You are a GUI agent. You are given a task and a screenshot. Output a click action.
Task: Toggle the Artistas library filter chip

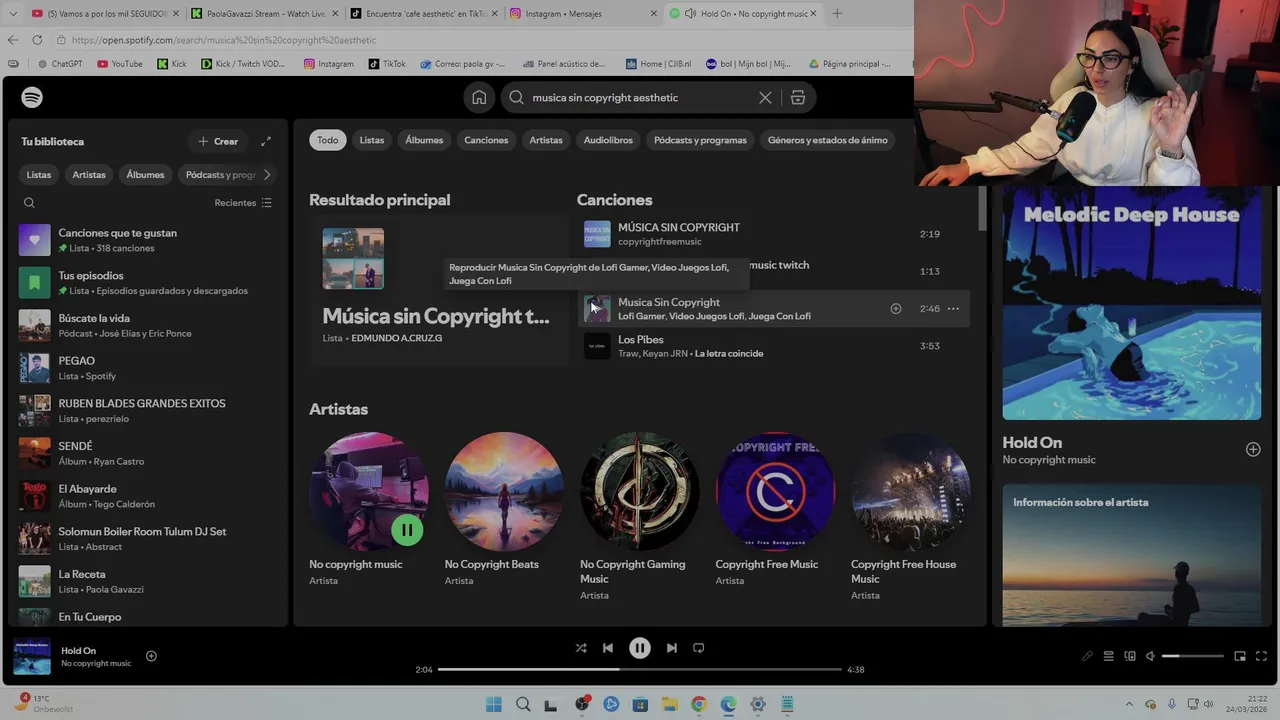pyautogui.click(x=89, y=175)
